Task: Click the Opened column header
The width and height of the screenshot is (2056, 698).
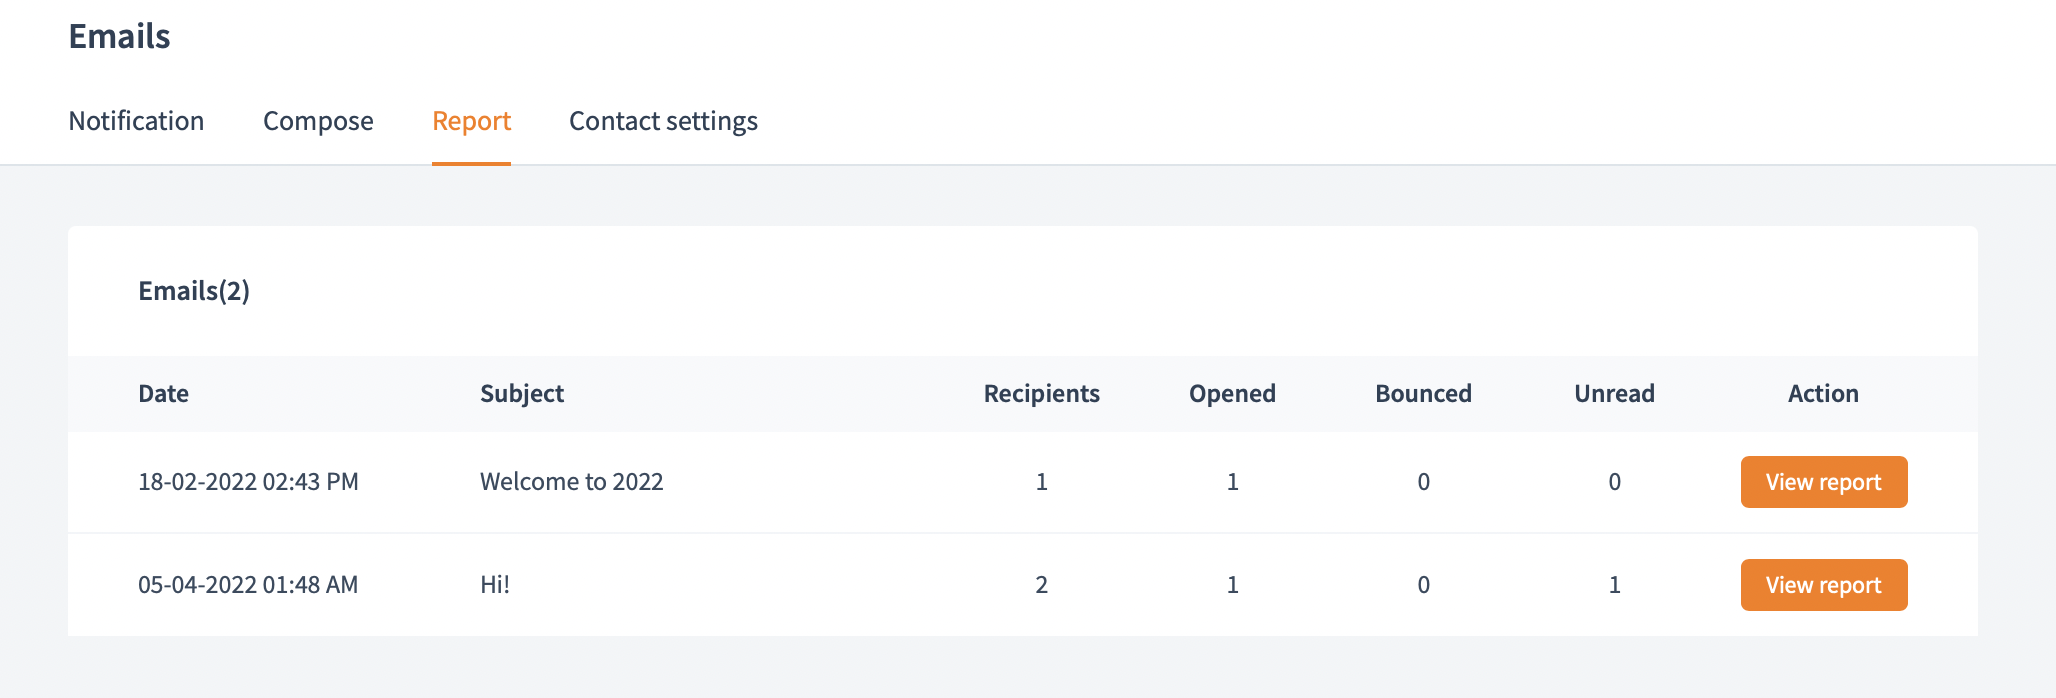Action: click(x=1232, y=394)
